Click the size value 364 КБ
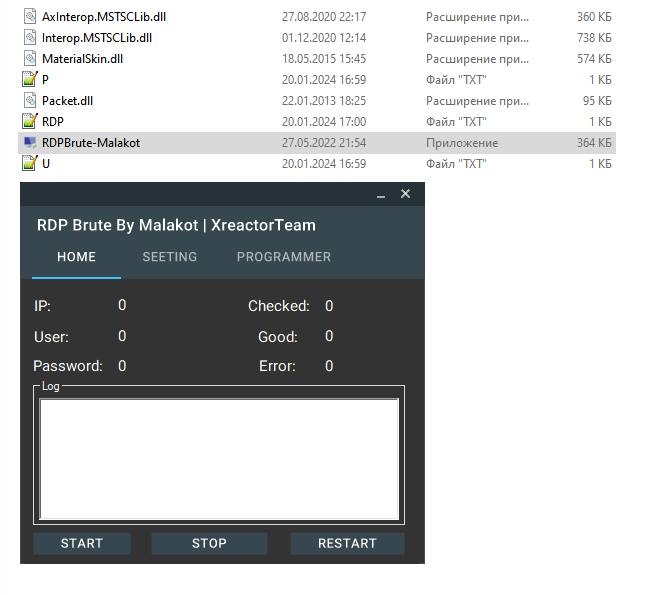660x595 pixels. [x=594, y=143]
